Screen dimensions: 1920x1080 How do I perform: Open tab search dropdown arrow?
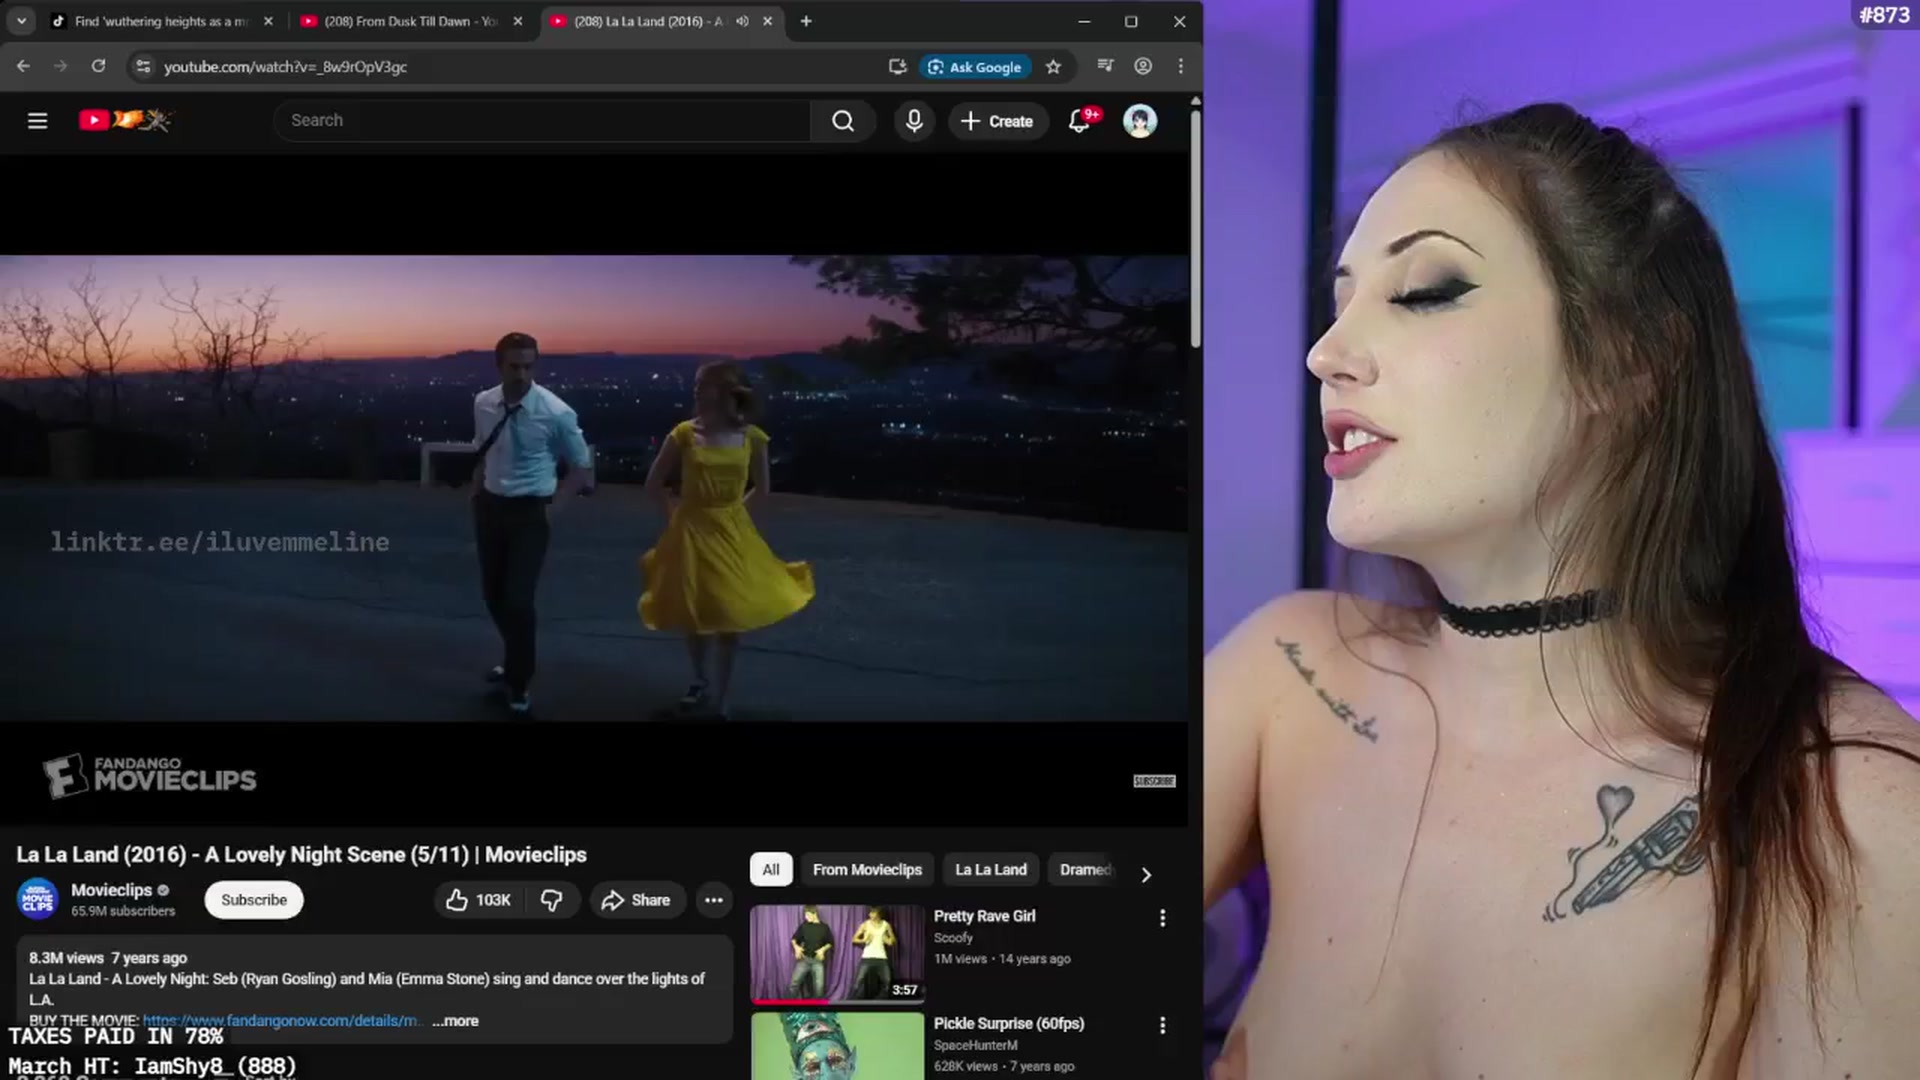tap(21, 21)
